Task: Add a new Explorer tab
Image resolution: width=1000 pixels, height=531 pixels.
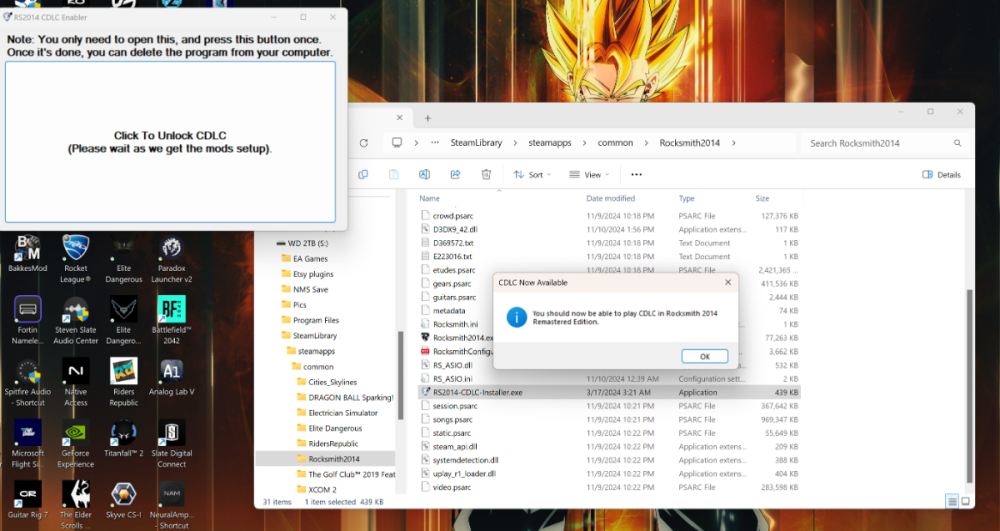Action: click(427, 118)
